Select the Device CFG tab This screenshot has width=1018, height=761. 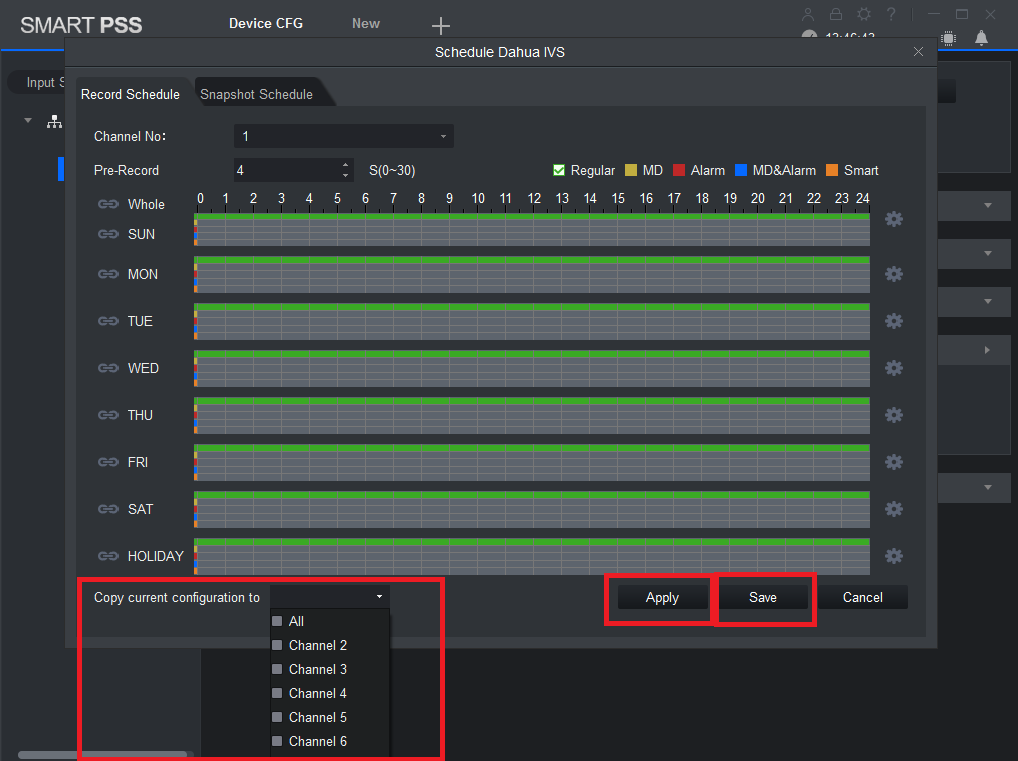point(265,23)
